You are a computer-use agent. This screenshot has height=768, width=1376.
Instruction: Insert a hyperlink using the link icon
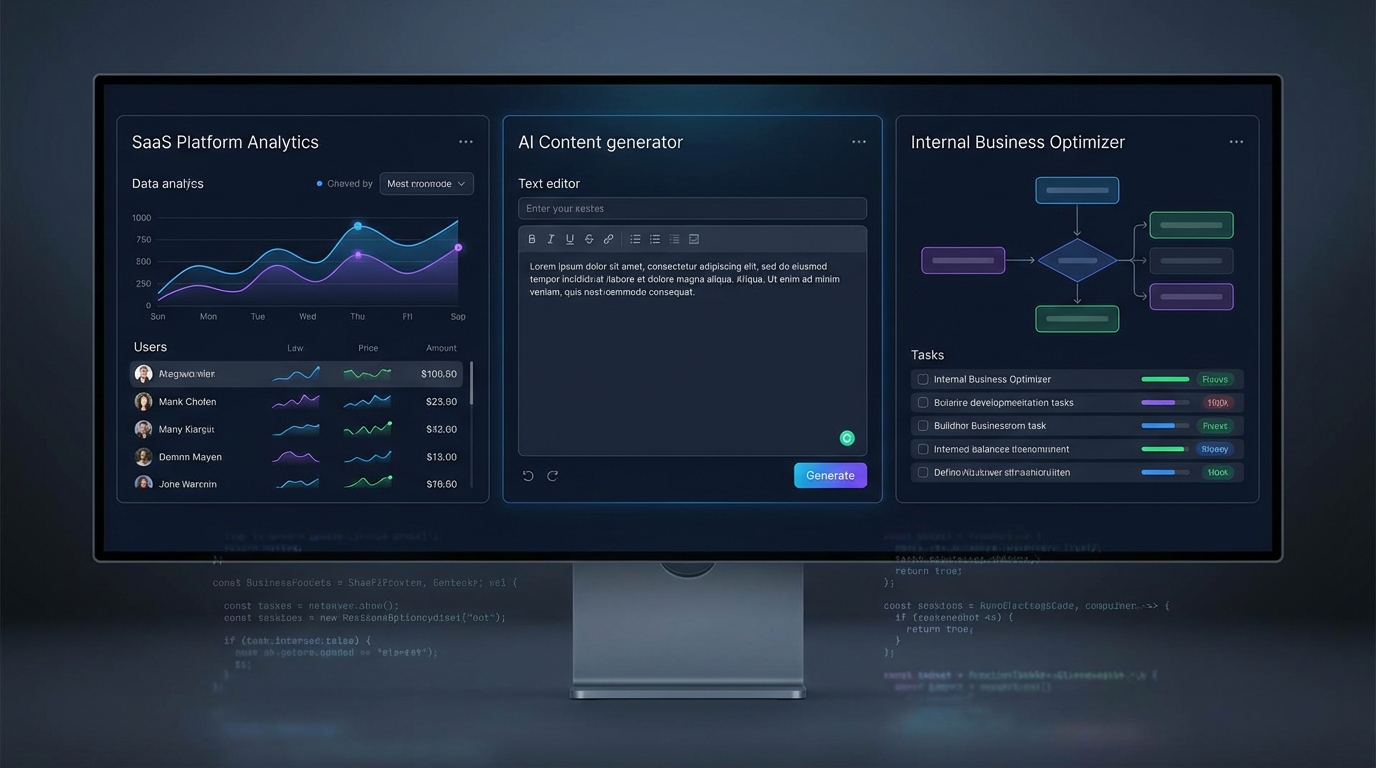pos(608,238)
